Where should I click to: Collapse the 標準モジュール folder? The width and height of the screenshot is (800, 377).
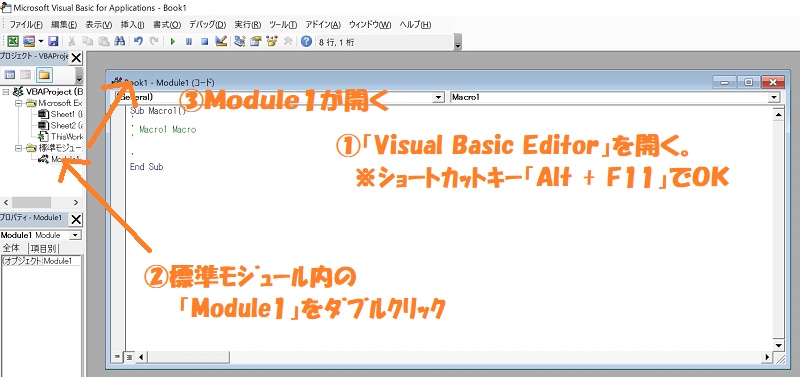tap(18, 148)
